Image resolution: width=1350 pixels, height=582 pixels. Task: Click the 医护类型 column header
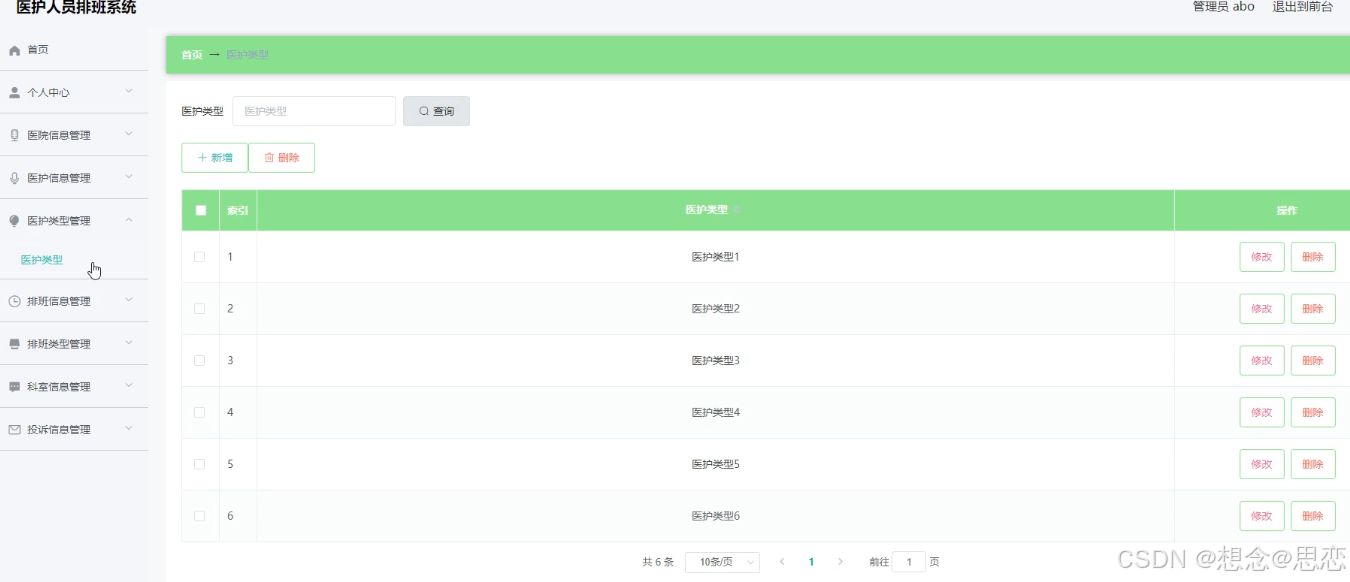pos(715,210)
